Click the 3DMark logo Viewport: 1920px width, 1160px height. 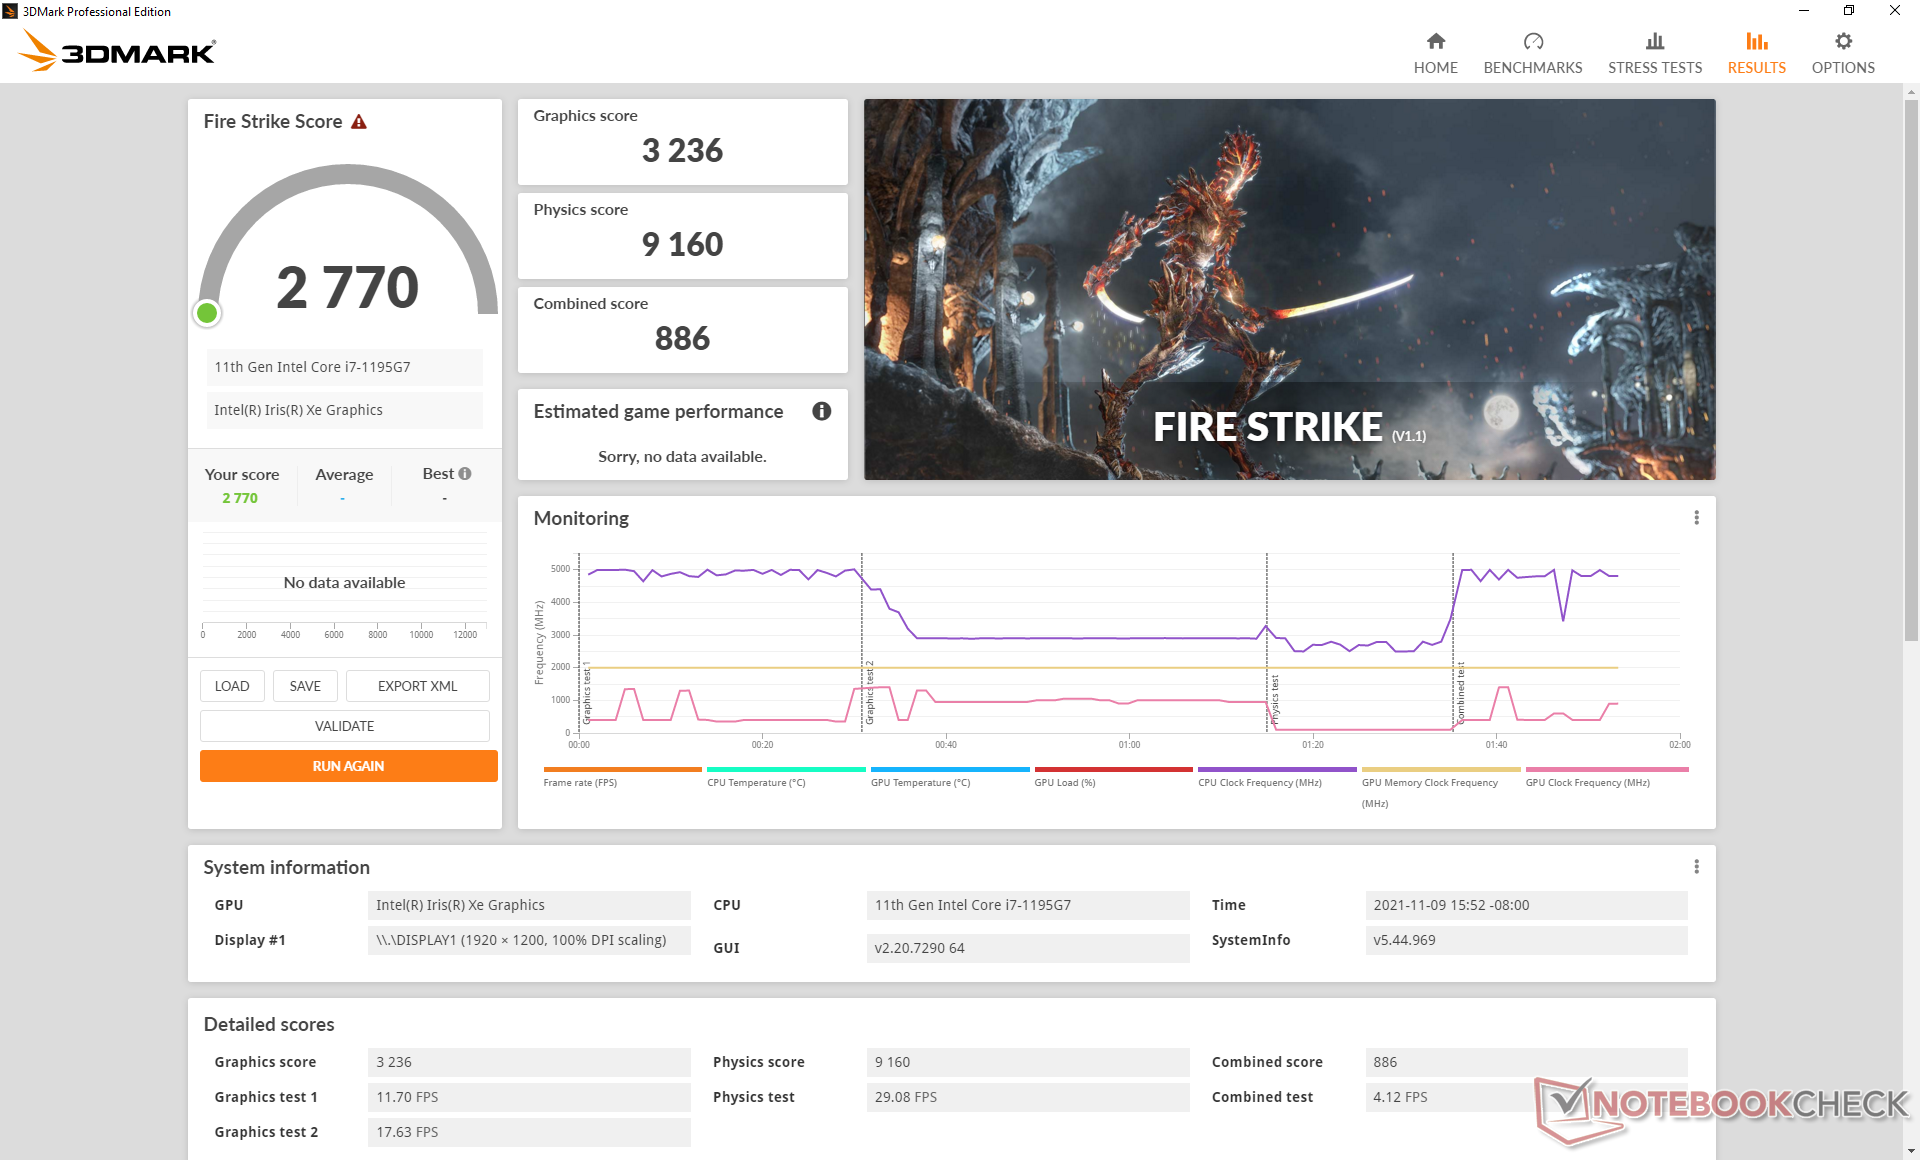[x=118, y=50]
